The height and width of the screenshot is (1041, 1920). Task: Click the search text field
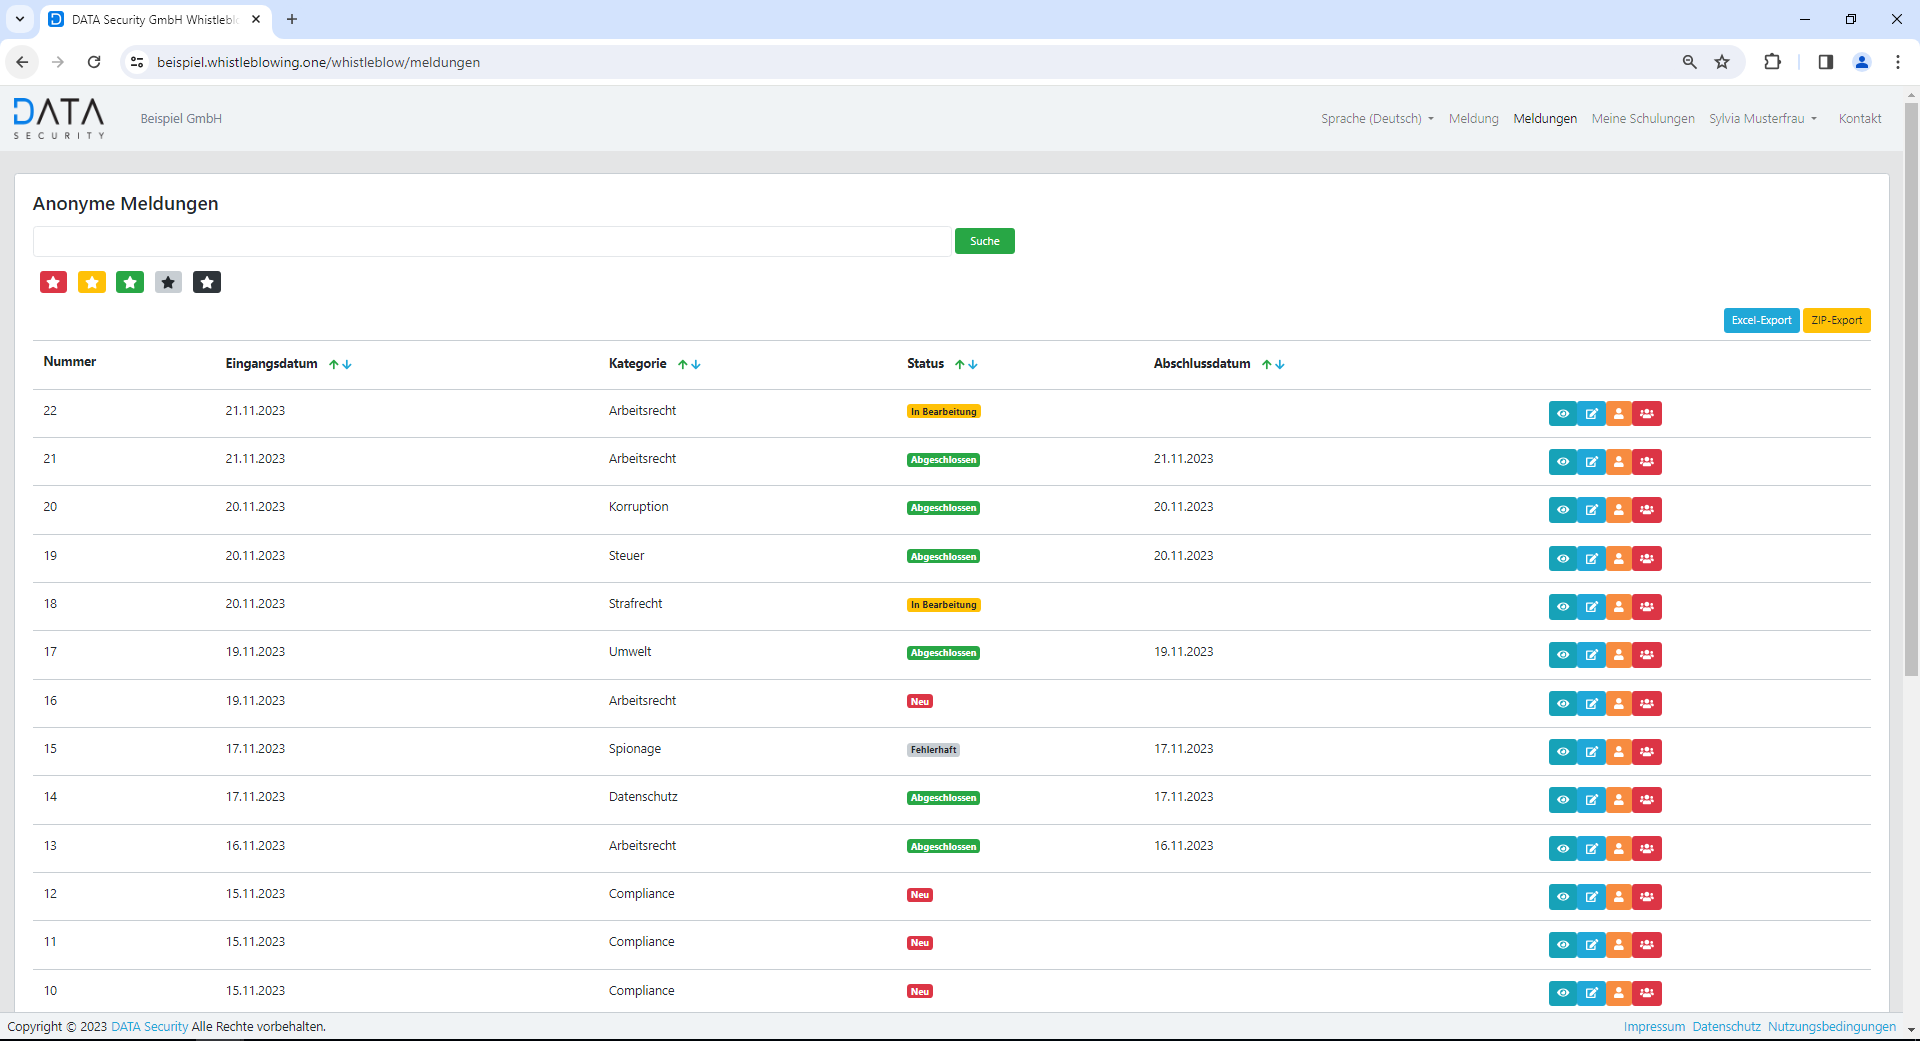point(491,241)
